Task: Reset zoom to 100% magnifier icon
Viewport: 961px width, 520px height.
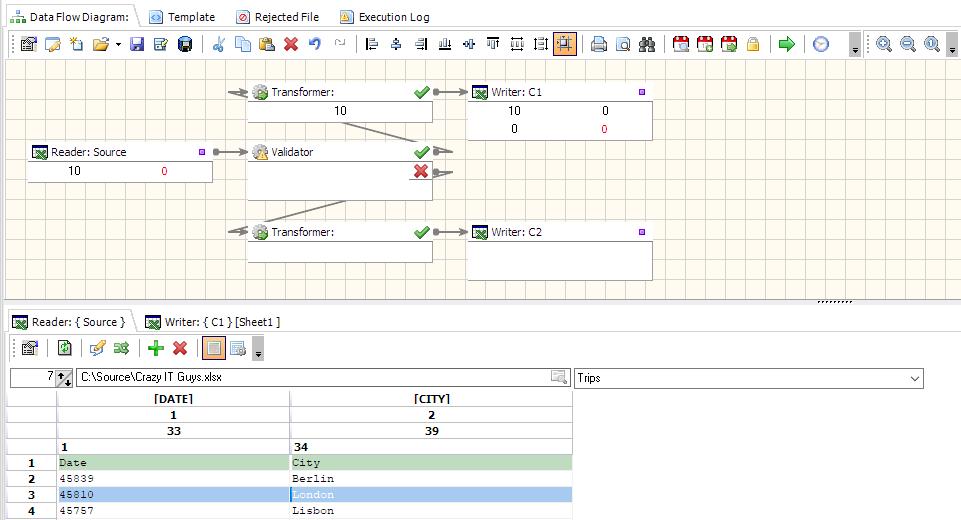Action: pyautogui.click(x=932, y=44)
